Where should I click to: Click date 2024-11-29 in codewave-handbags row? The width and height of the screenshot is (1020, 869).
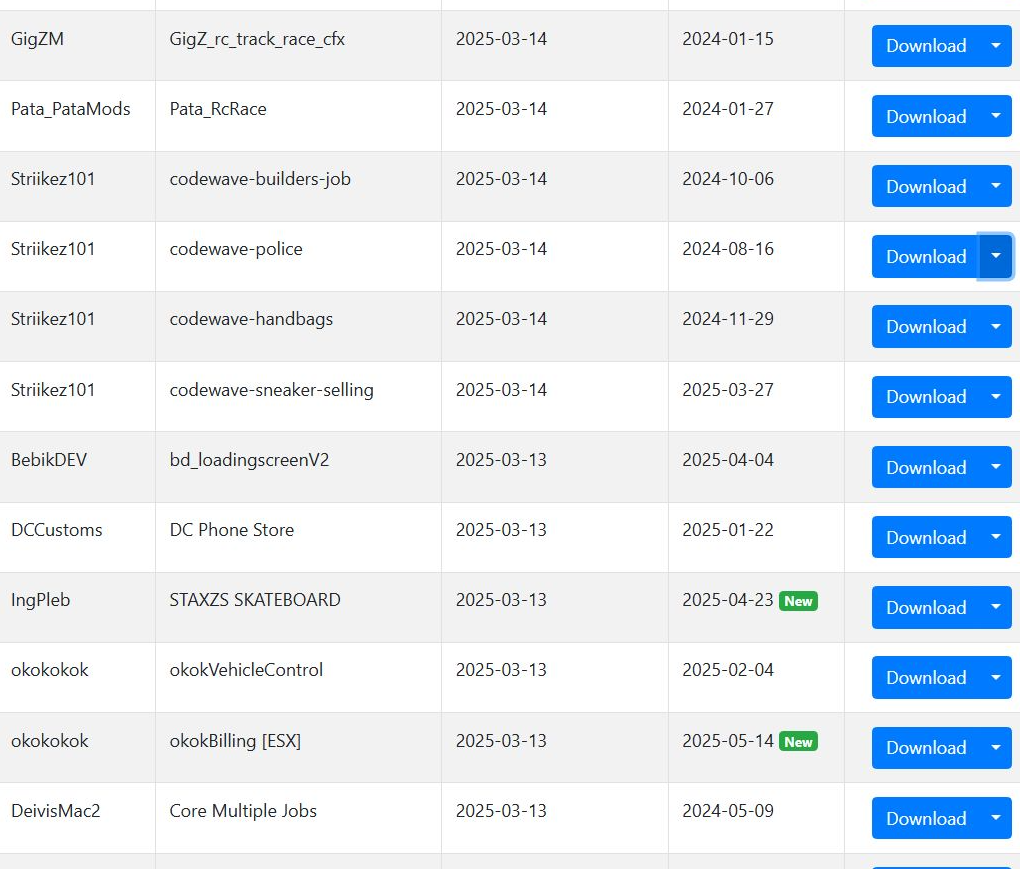(x=728, y=319)
